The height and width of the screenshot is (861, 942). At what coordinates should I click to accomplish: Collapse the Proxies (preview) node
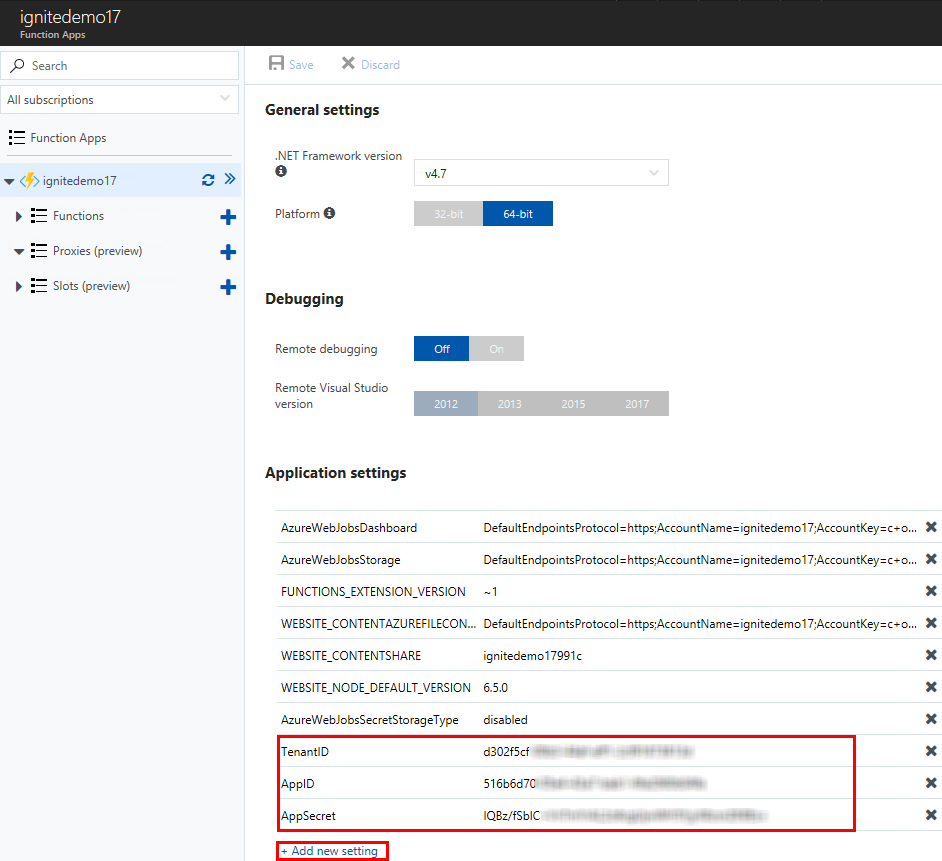coord(19,251)
